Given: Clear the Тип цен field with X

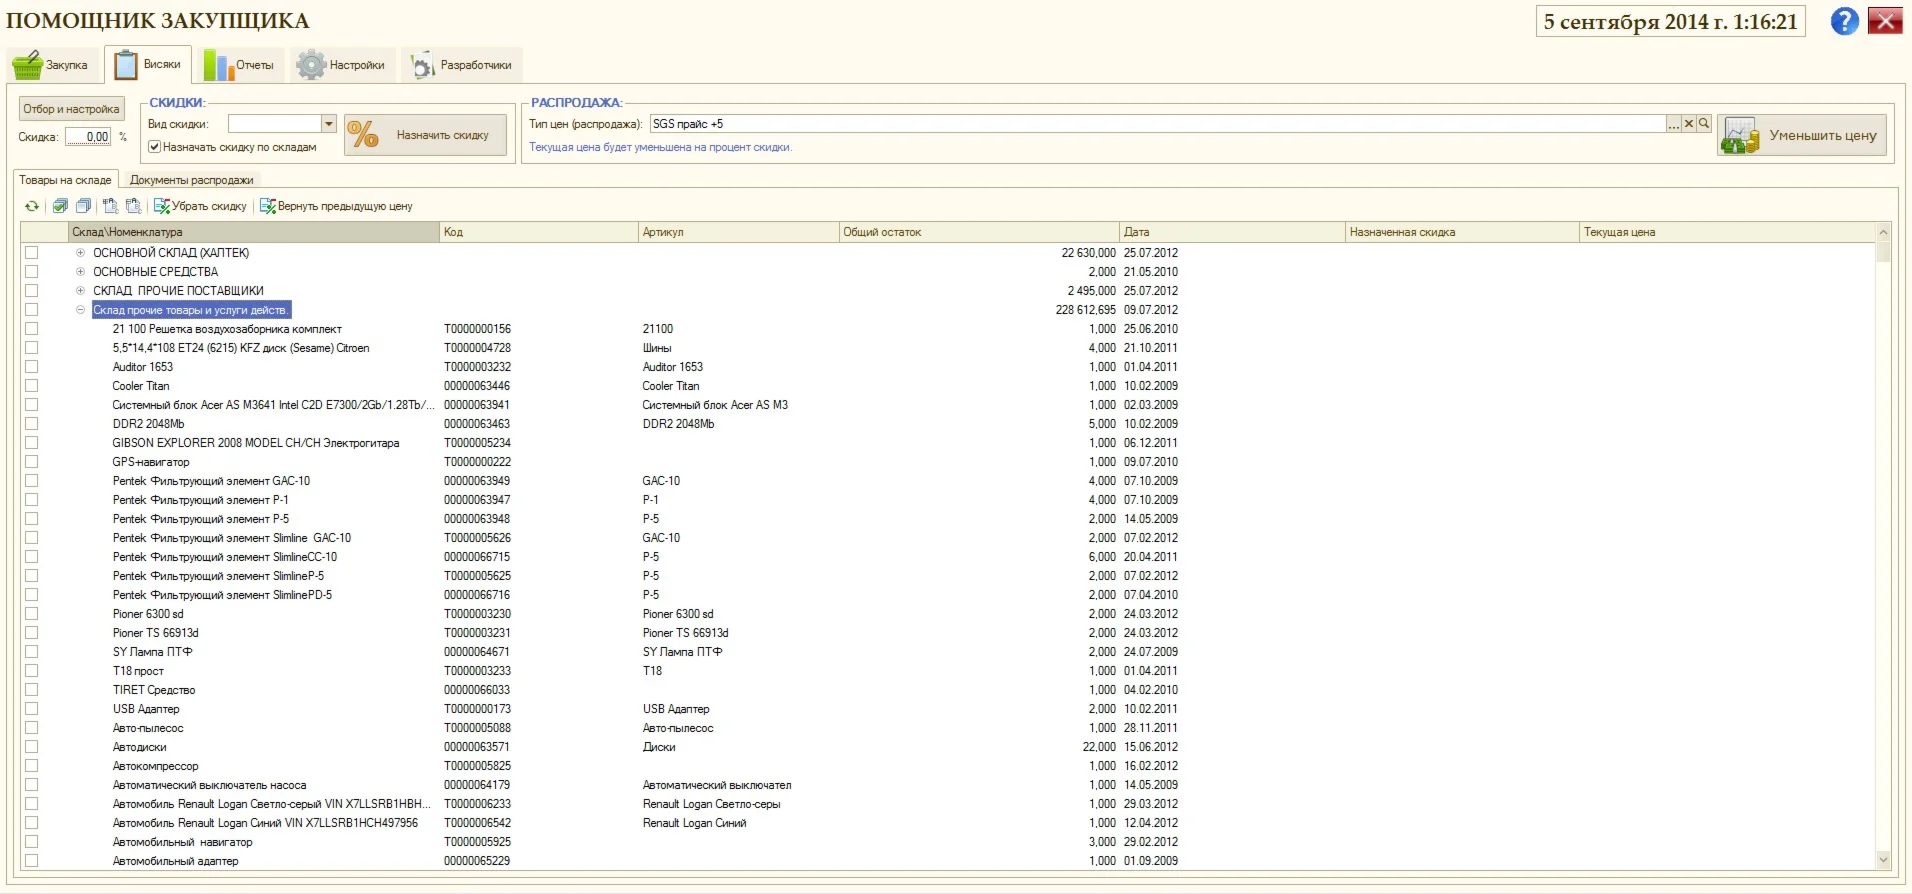Looking at the screenshot, I should [1689, 124].
